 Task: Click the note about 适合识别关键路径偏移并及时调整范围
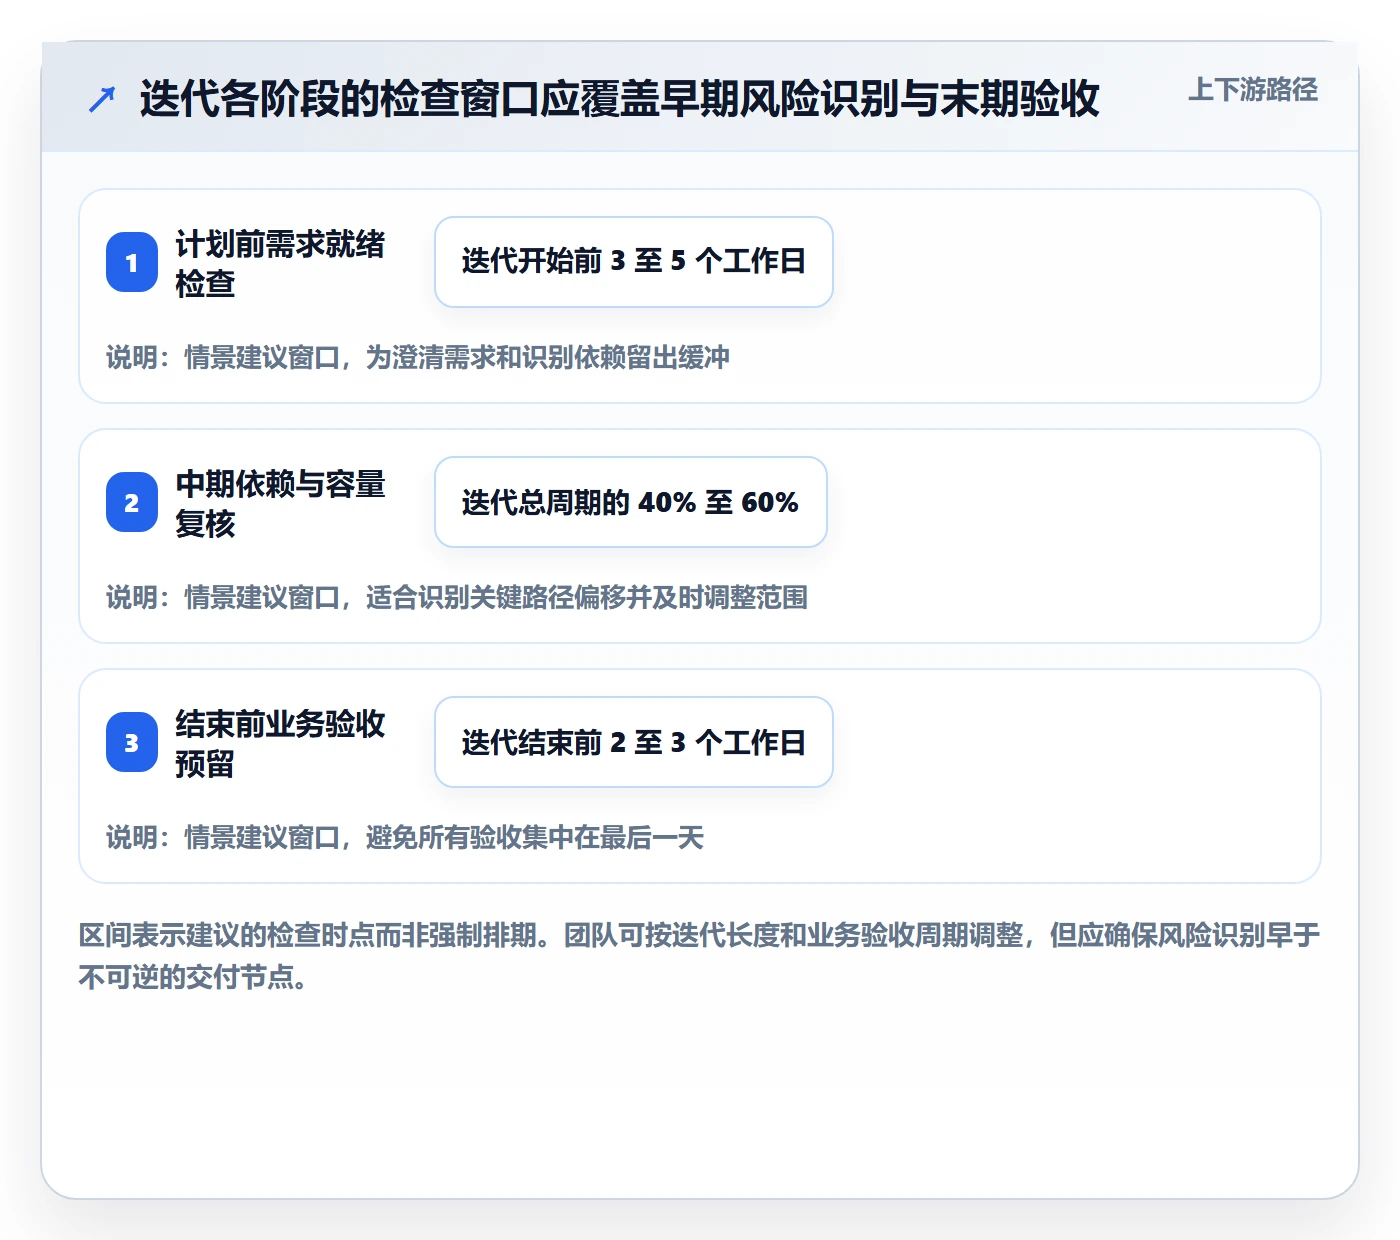click(x=457, y=597)
